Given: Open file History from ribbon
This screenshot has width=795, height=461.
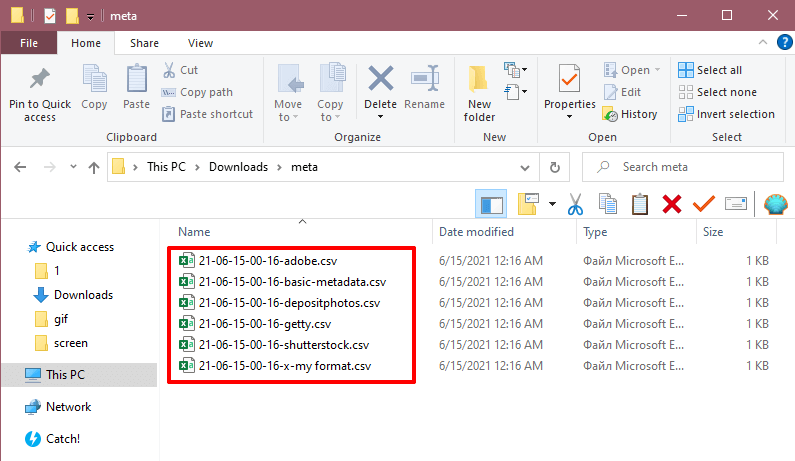Looking at the screenshot, I should click(630, 114).
